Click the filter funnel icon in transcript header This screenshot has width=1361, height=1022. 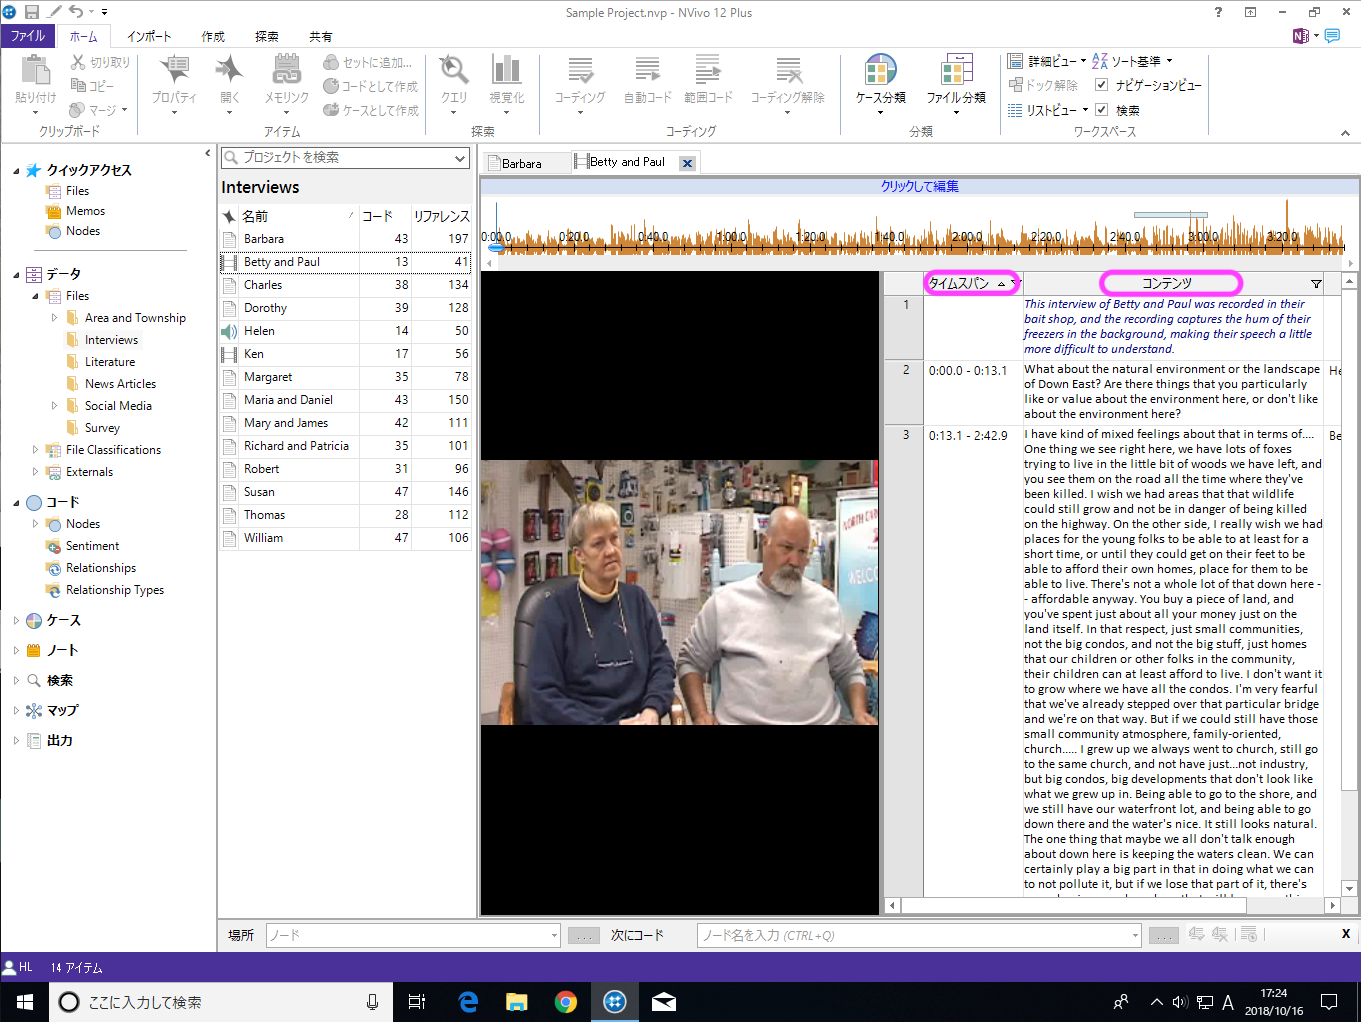pyautogui.click(x=1316, y=284)
